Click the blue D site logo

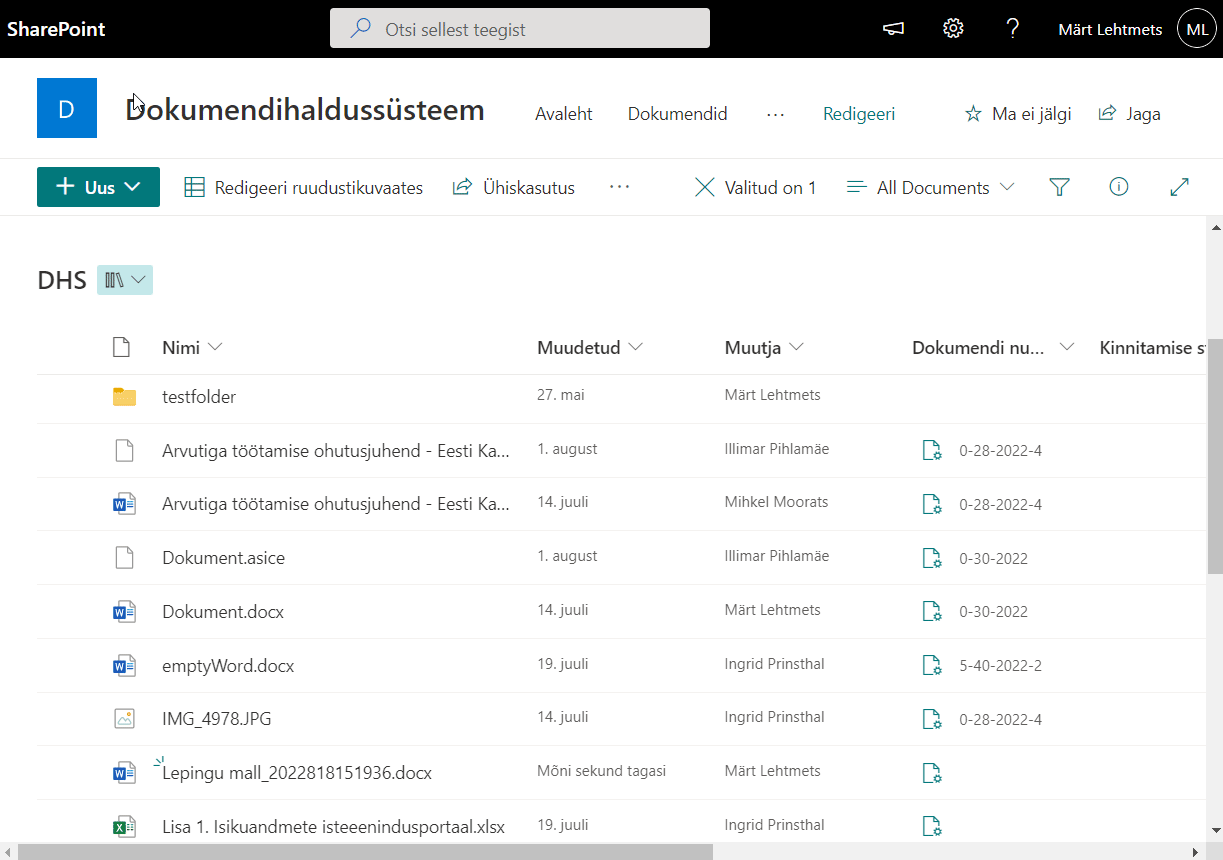[67, 108]
